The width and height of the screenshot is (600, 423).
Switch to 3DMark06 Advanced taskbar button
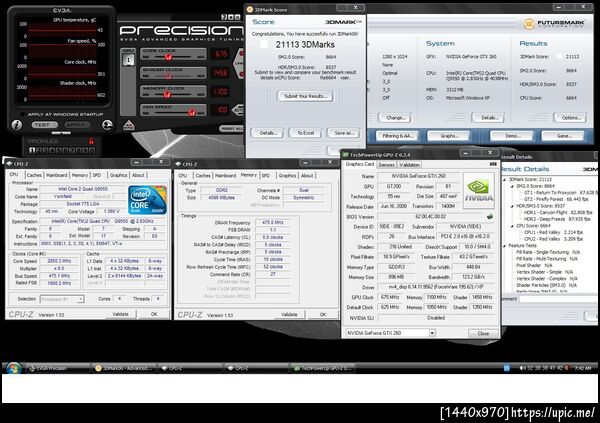click(x=124, y=368)
